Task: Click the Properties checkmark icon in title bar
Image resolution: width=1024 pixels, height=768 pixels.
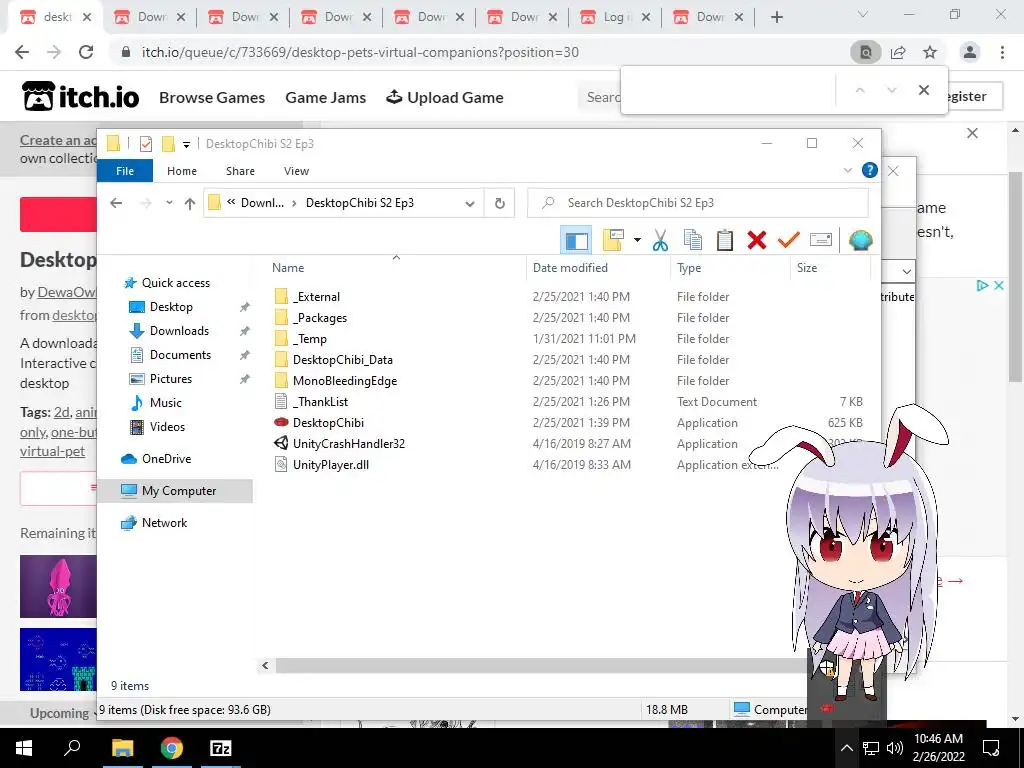Action: tap(146, 144)
